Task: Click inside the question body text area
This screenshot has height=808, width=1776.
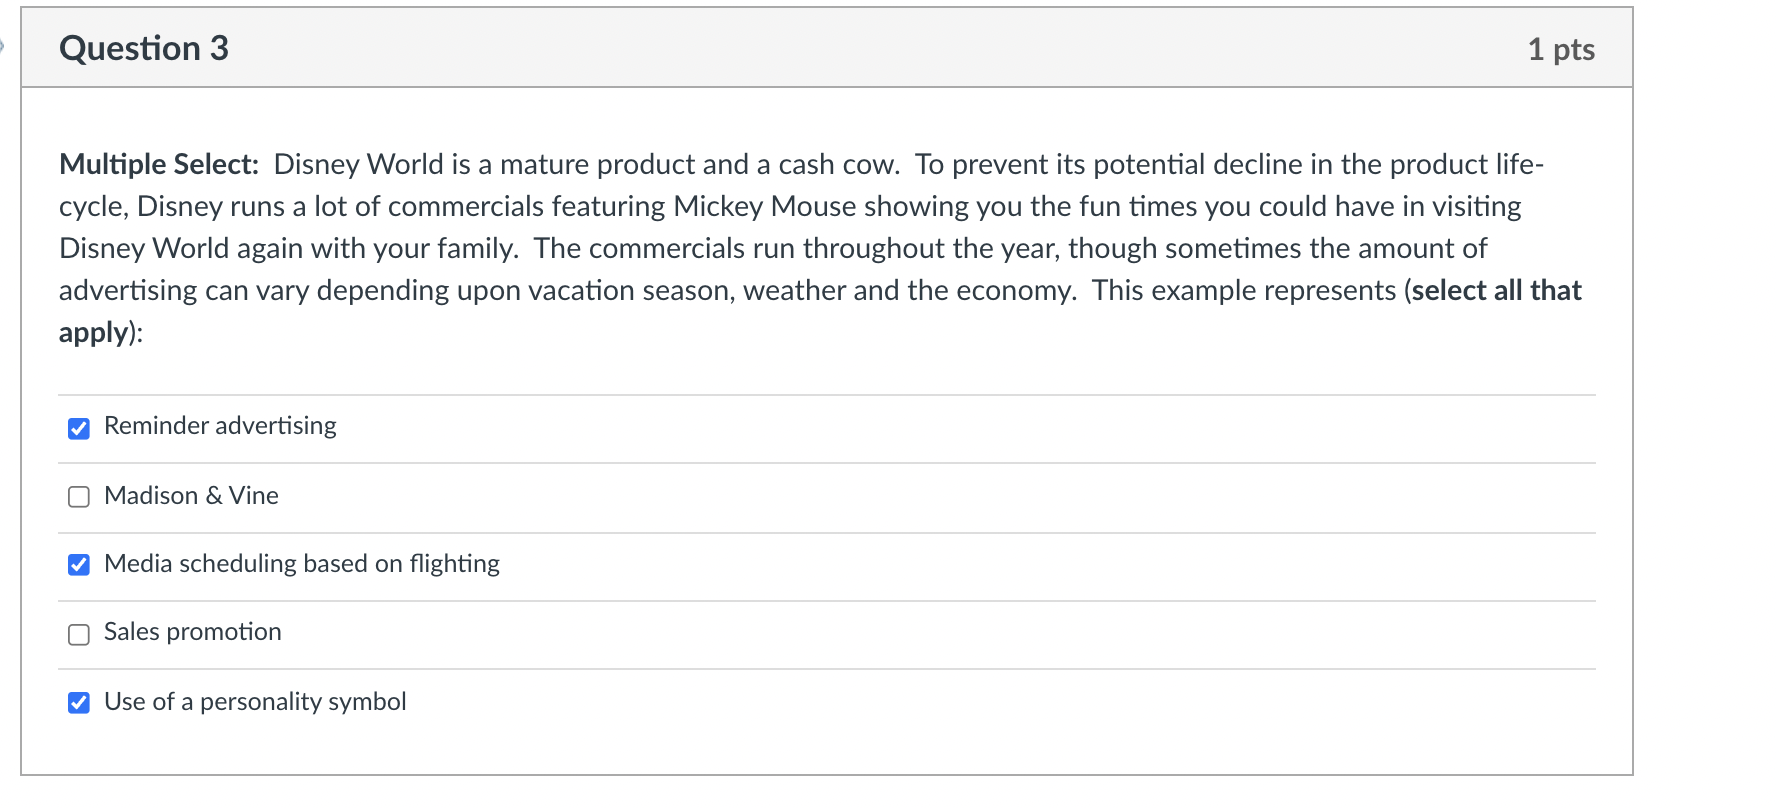Action: [x=800, y=248]
